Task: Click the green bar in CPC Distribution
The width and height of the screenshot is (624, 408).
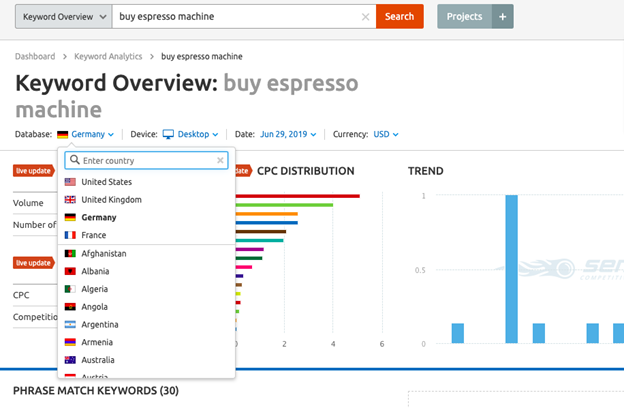Action: click(284, 205)
